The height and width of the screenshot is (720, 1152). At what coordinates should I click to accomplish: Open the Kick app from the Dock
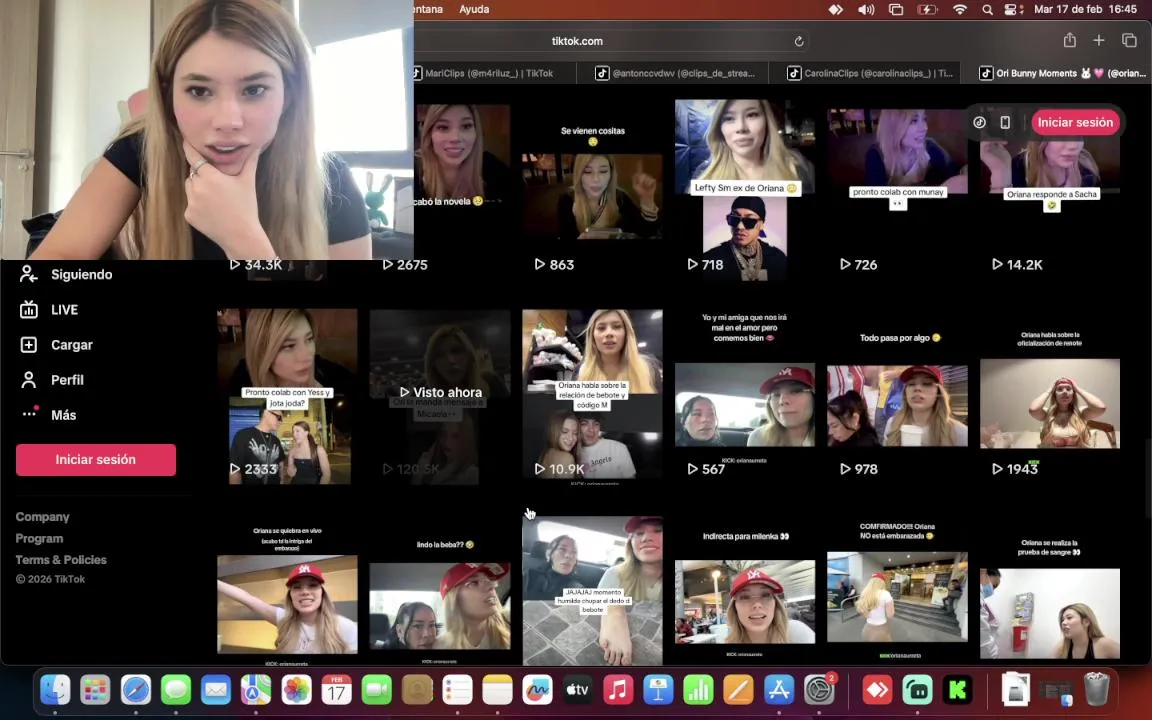(957, 690)
